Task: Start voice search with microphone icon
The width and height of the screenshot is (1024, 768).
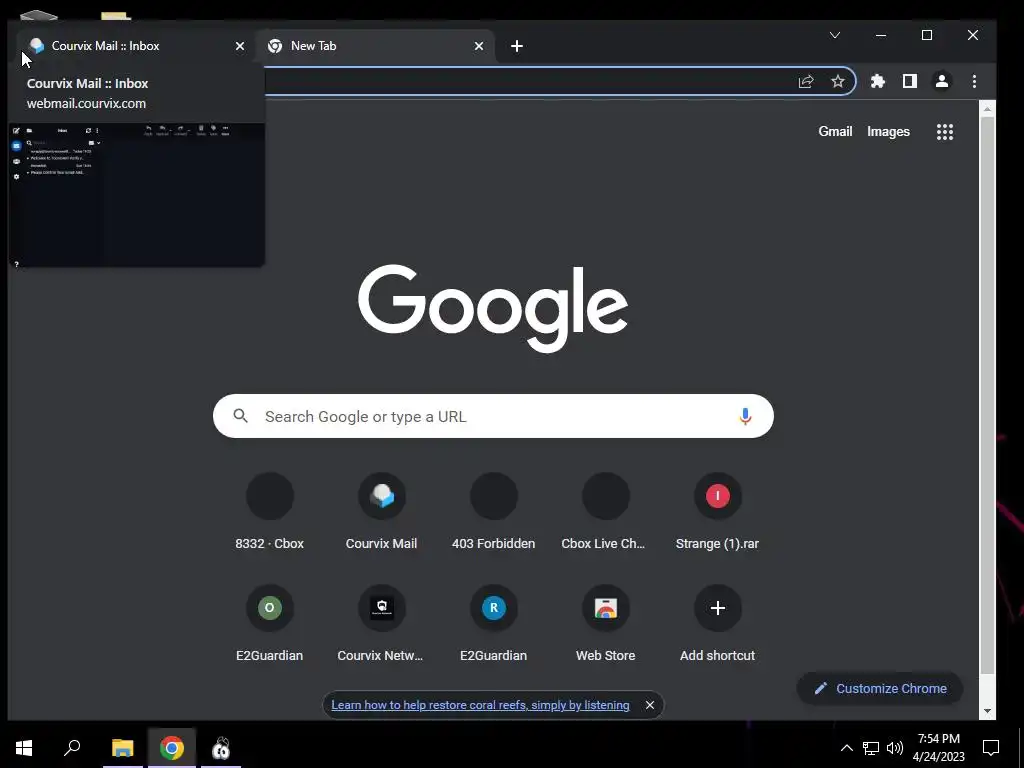Action: coord(745,416)
